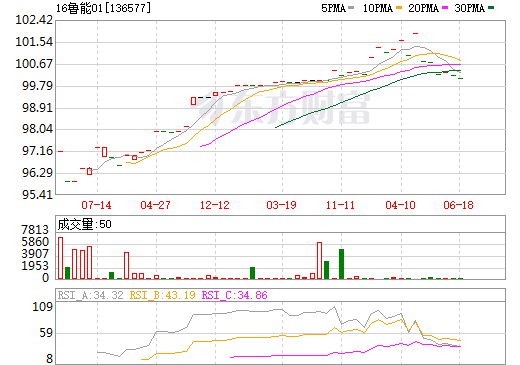Click the 07-14 date axis label
The image size is (520, 365).
96,205
